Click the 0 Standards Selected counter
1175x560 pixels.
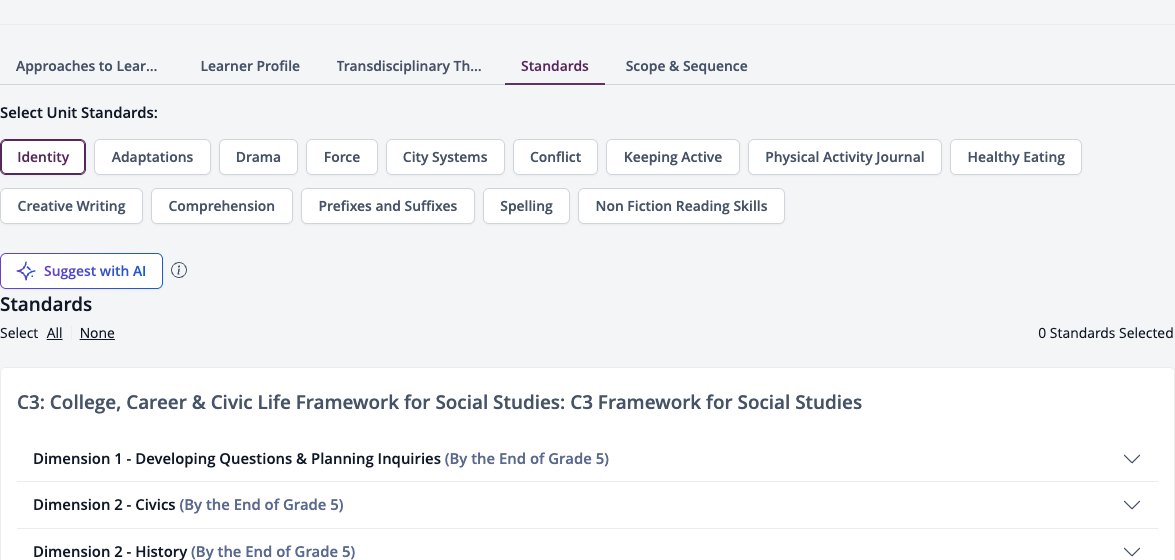point(1105,333)
